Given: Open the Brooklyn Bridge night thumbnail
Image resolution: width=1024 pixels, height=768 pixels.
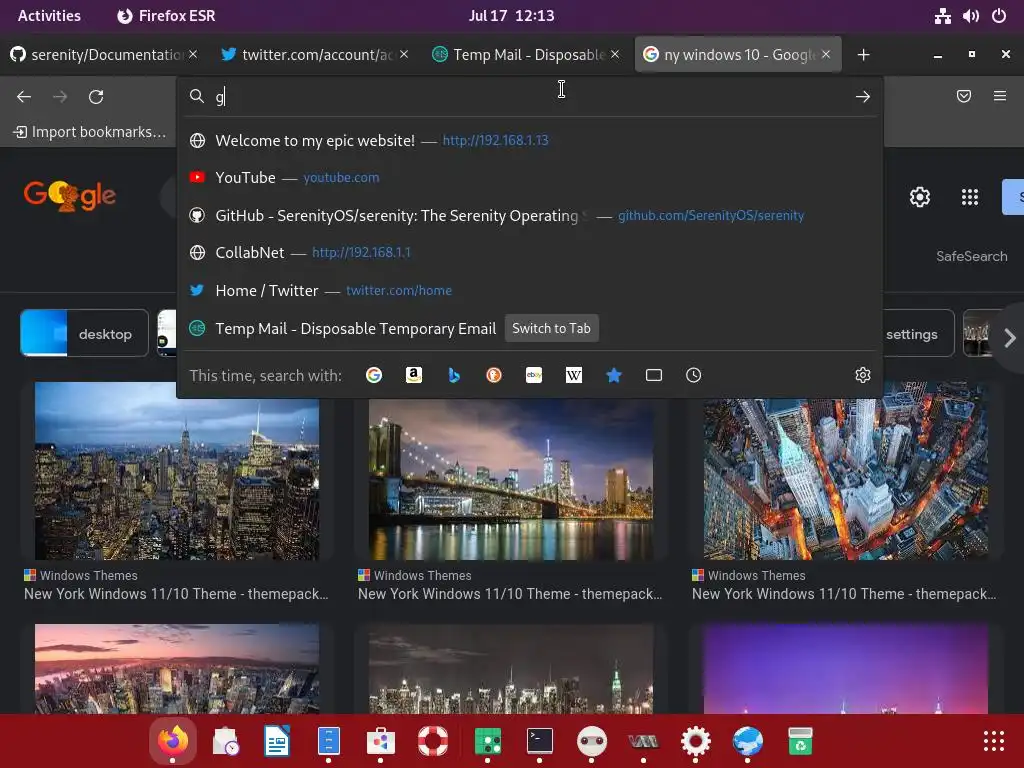Looking at the screenshot, I should [511, 479].
